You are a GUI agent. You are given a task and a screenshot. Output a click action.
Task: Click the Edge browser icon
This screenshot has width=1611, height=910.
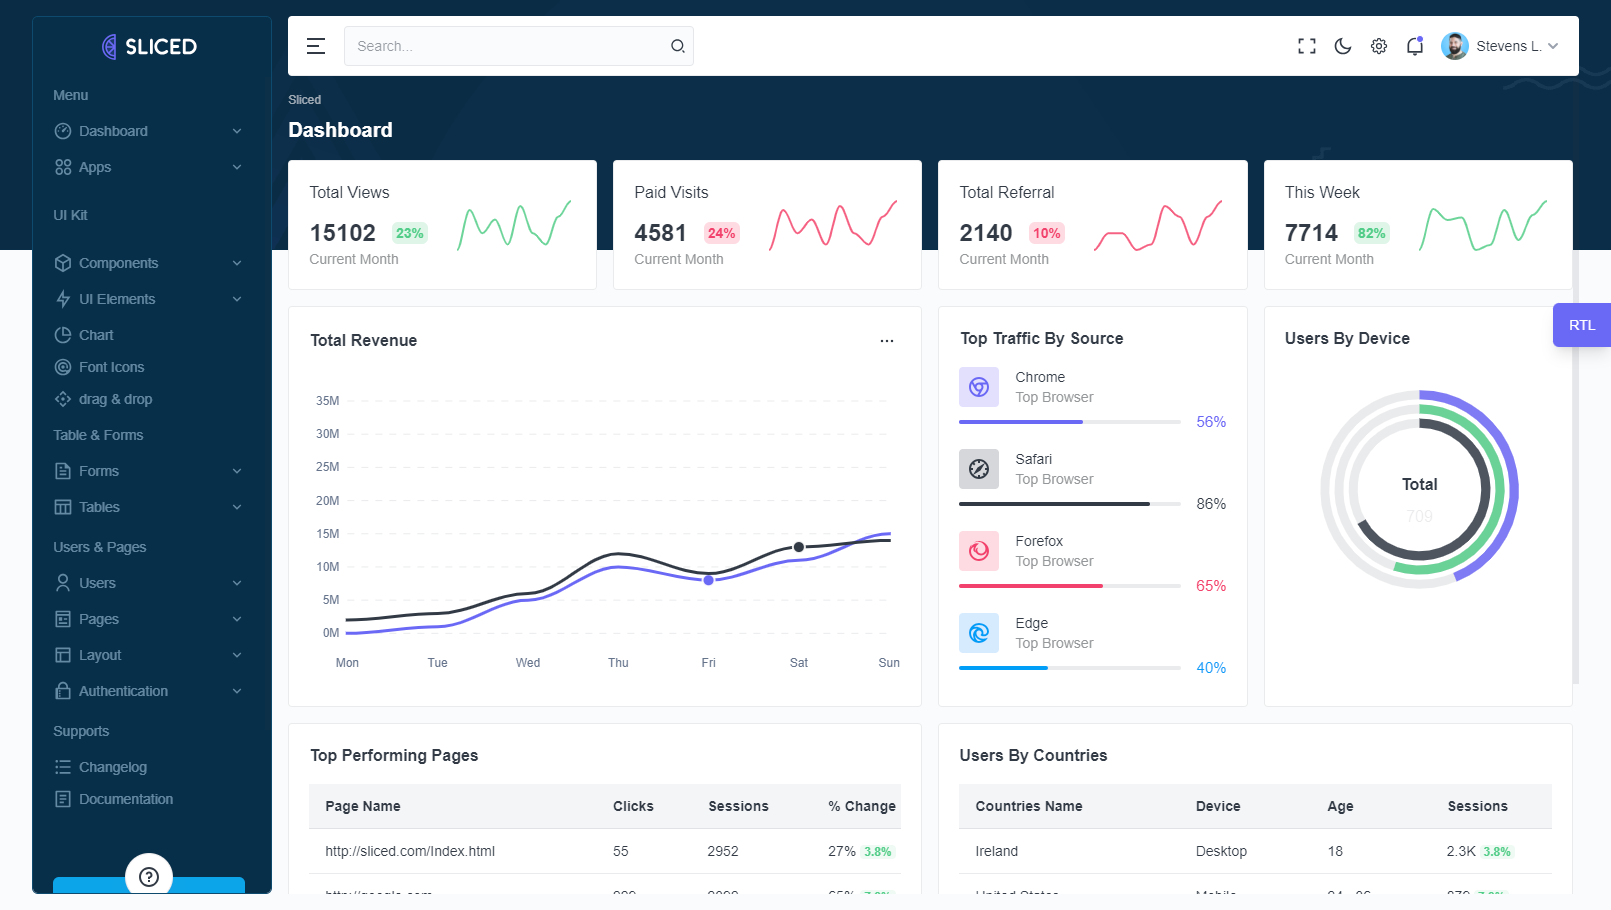(978, 633)
